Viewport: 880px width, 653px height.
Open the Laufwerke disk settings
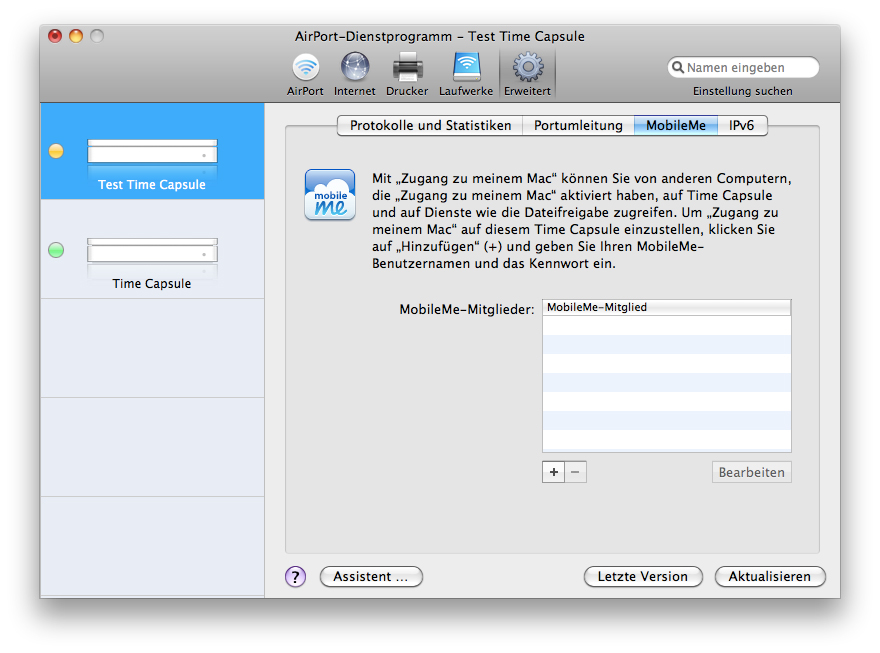click(466, 74)
